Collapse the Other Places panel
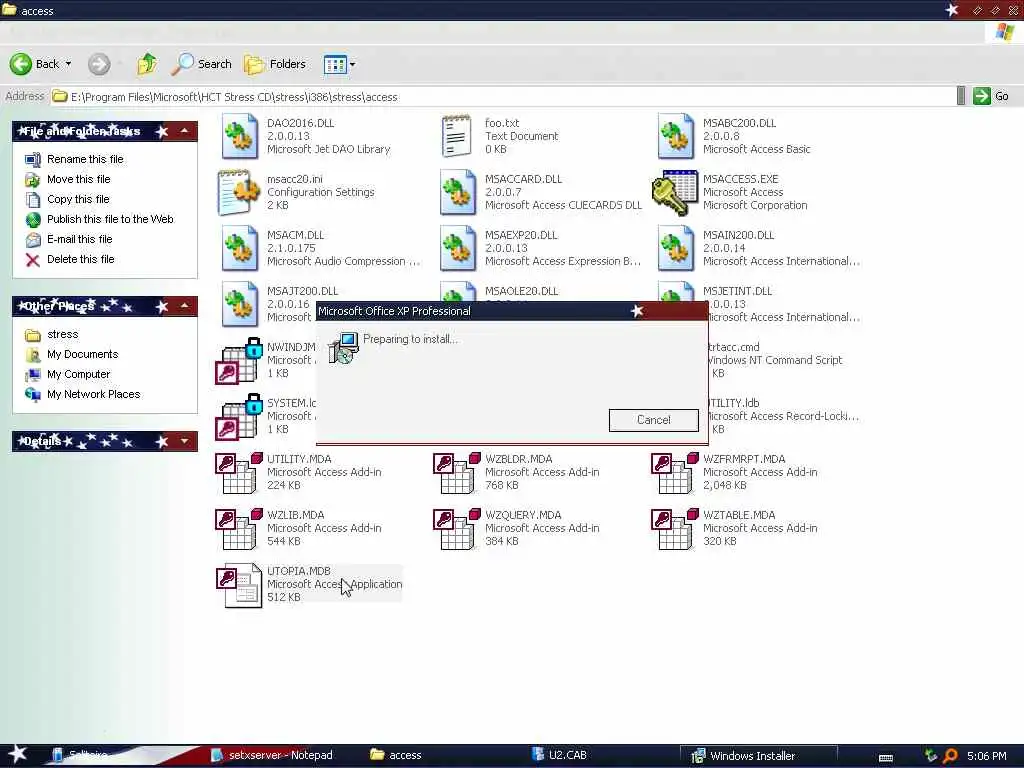The height and width of the screenshot is (768, 1024). 184,306
